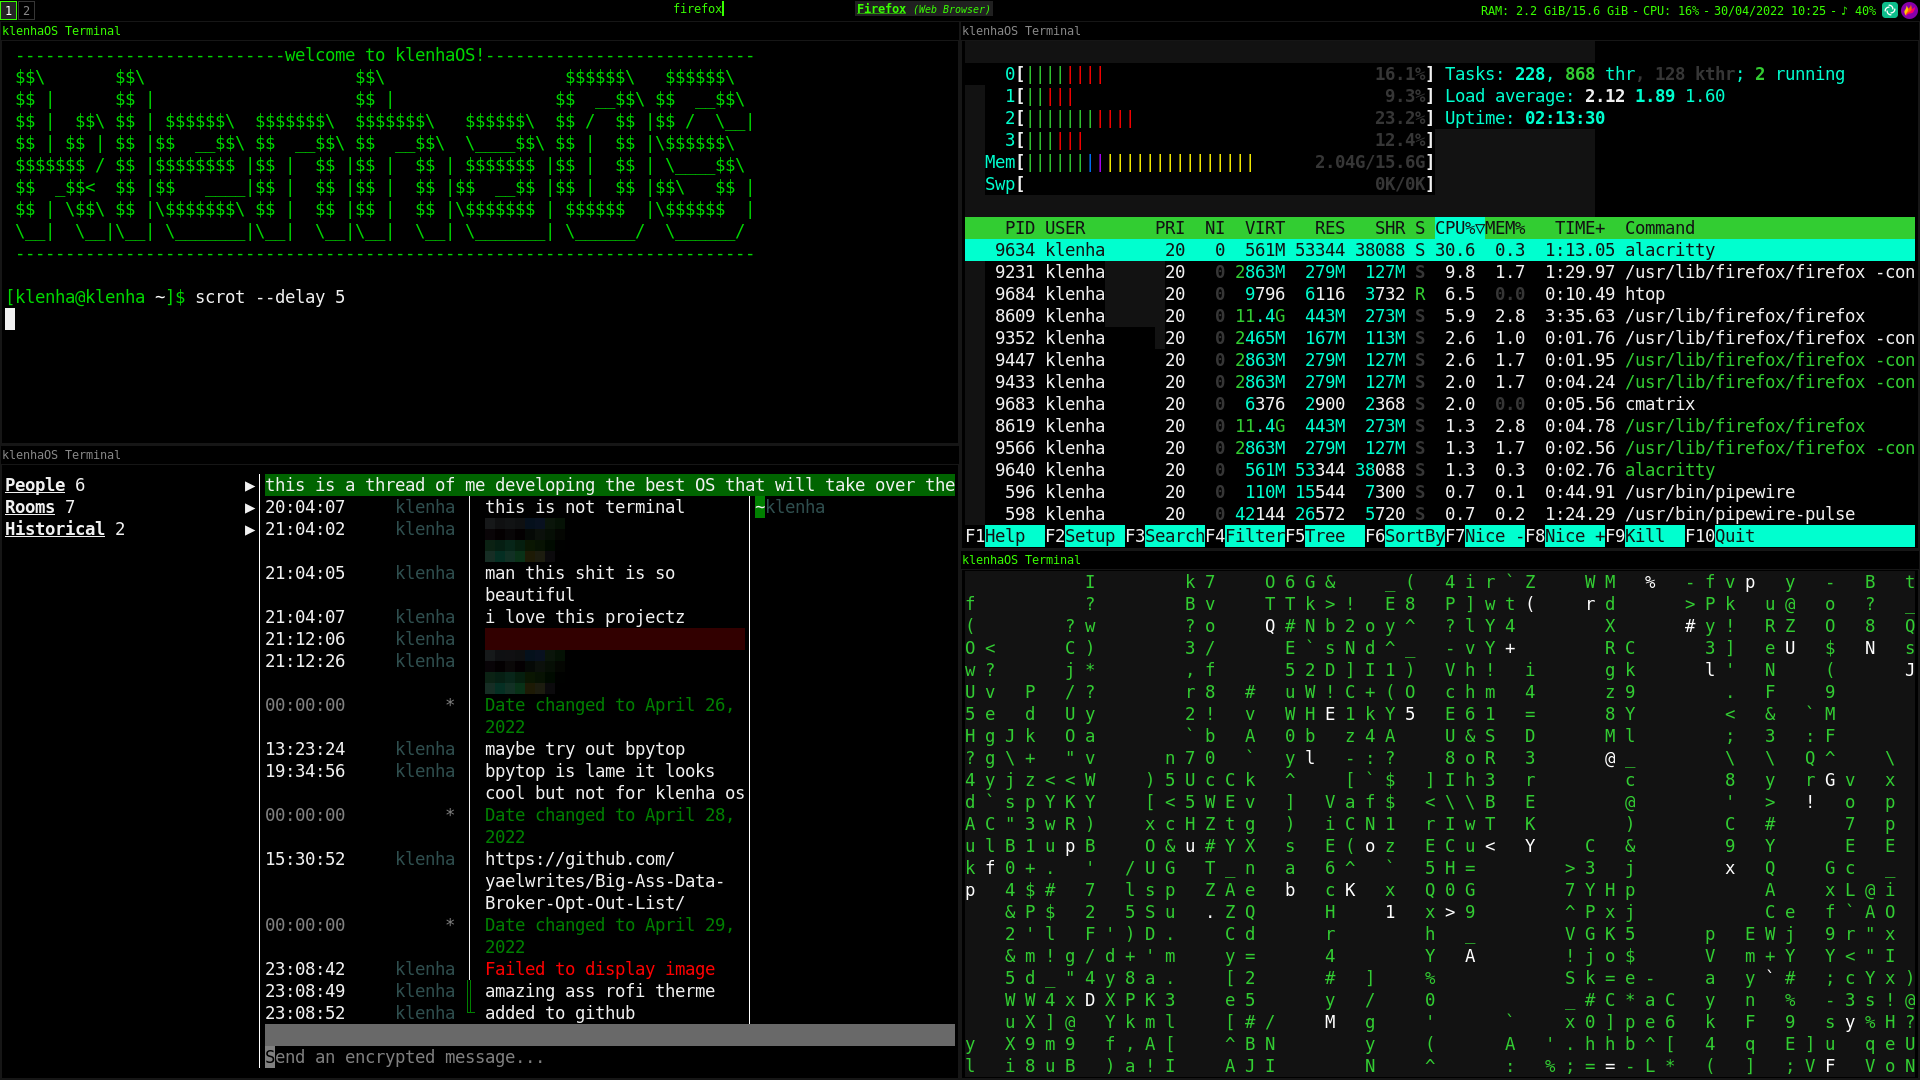Click the github Data-Broker-Opt-Out link
The width and height of the screenshot is (1920, 1080).
click(603, 881)
